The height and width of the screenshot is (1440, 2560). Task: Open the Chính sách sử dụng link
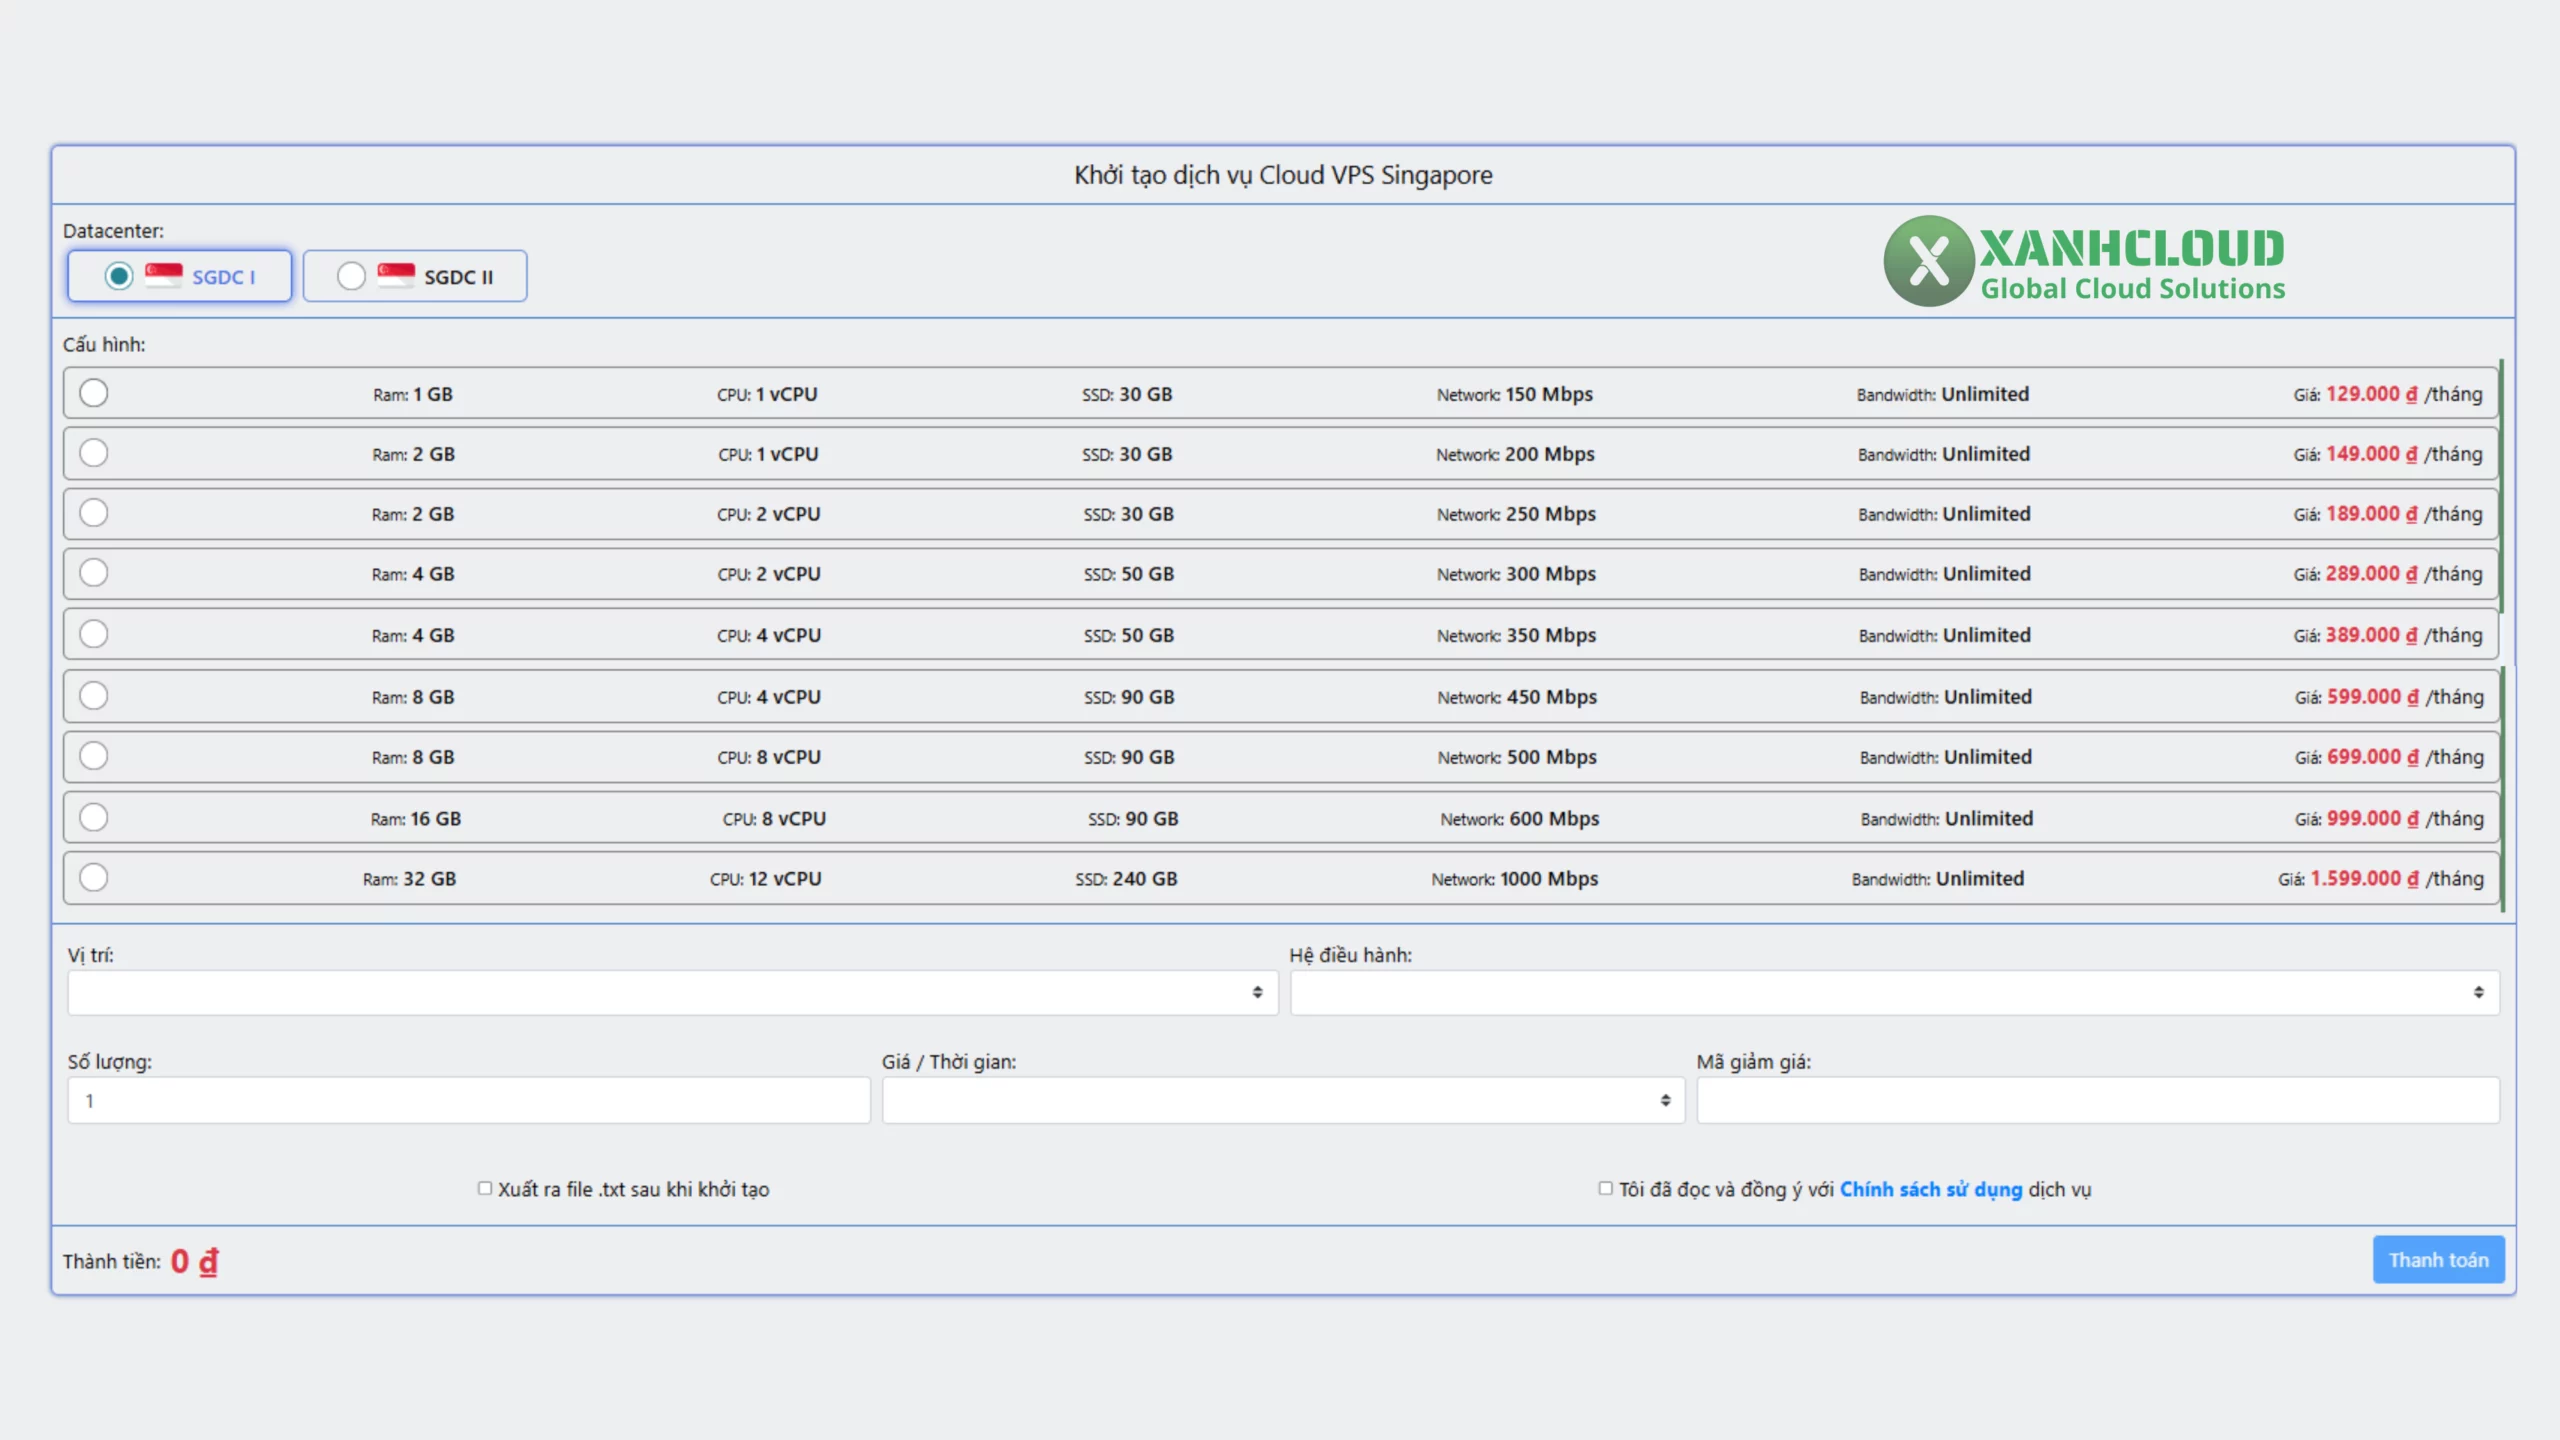pos(1930,1189)
